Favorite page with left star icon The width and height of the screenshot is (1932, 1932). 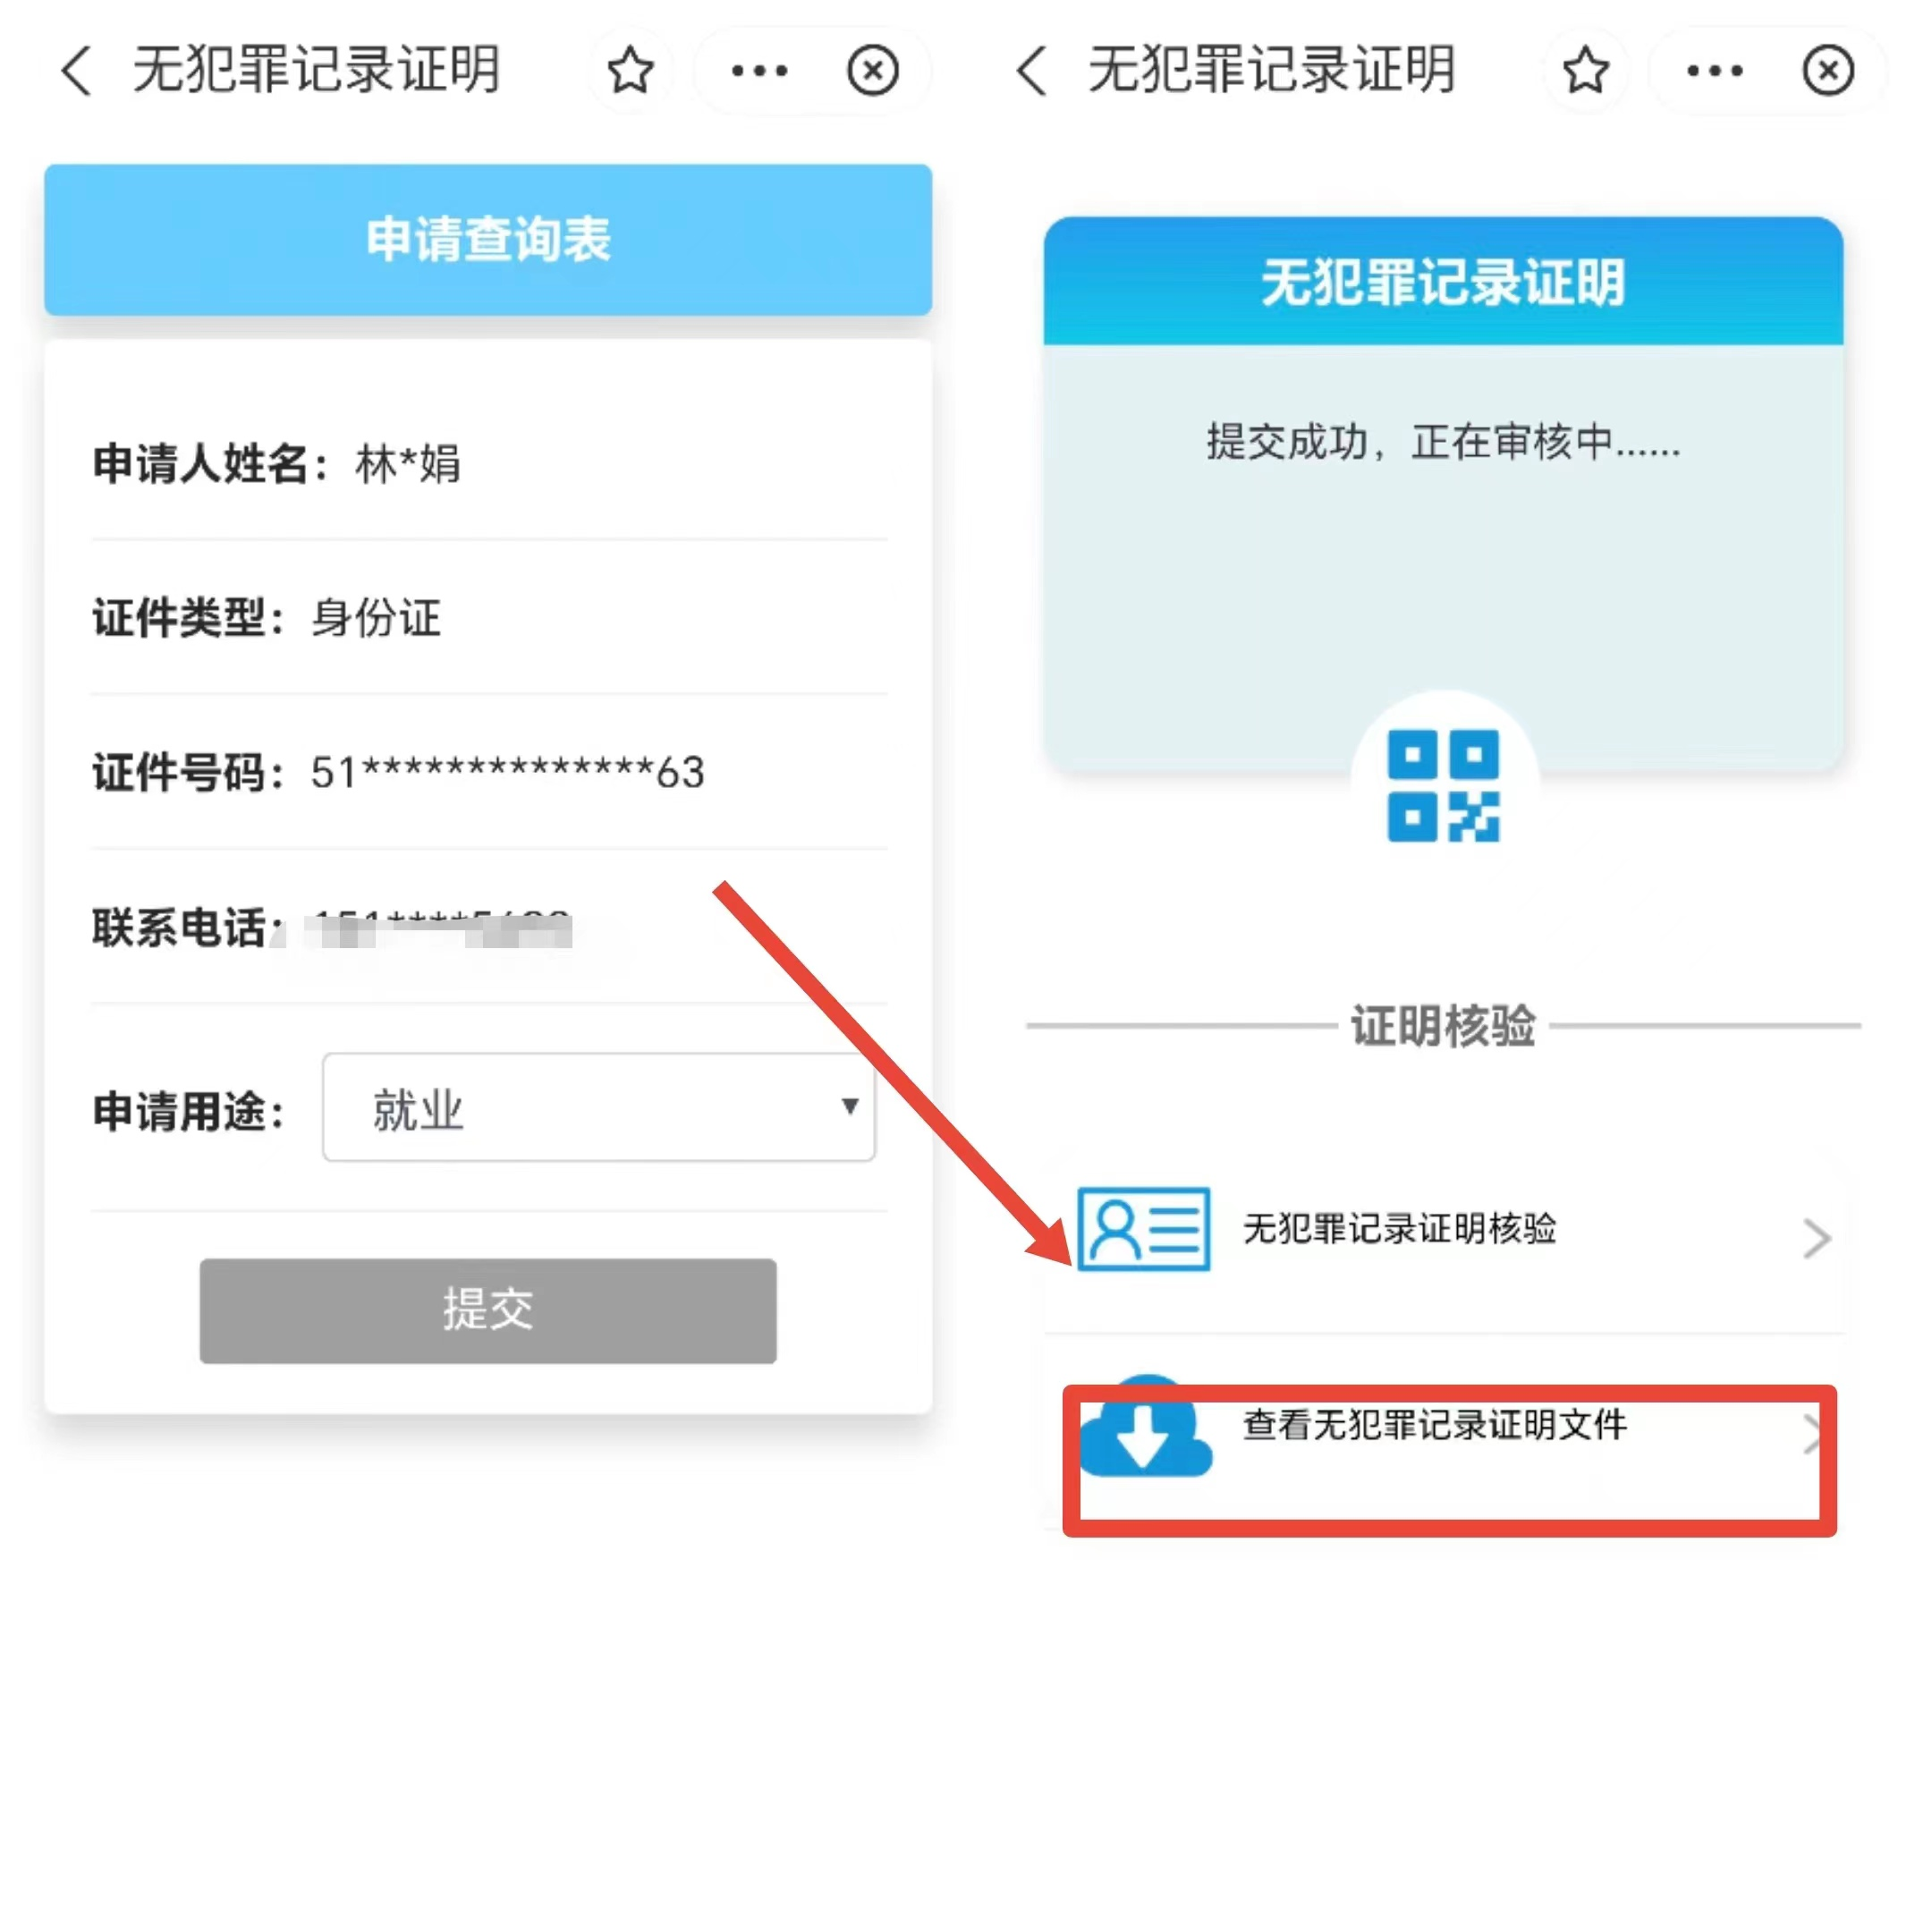point(630,71)
